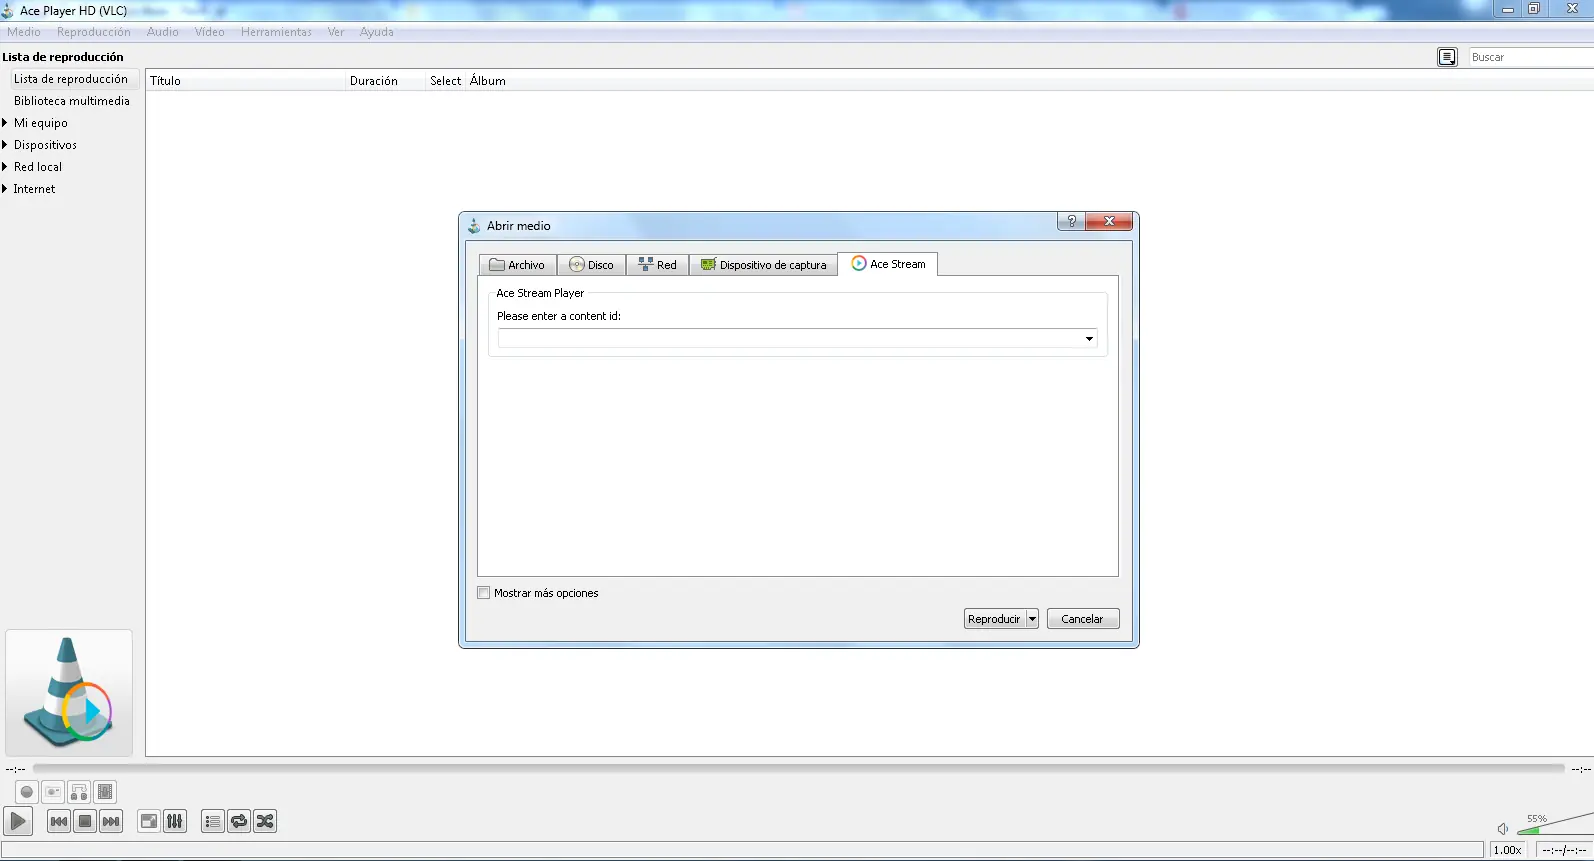Toggle shuffle random playback
Image resolution: width=1594 pixels, height=861 pixels.
click(265, 821)
